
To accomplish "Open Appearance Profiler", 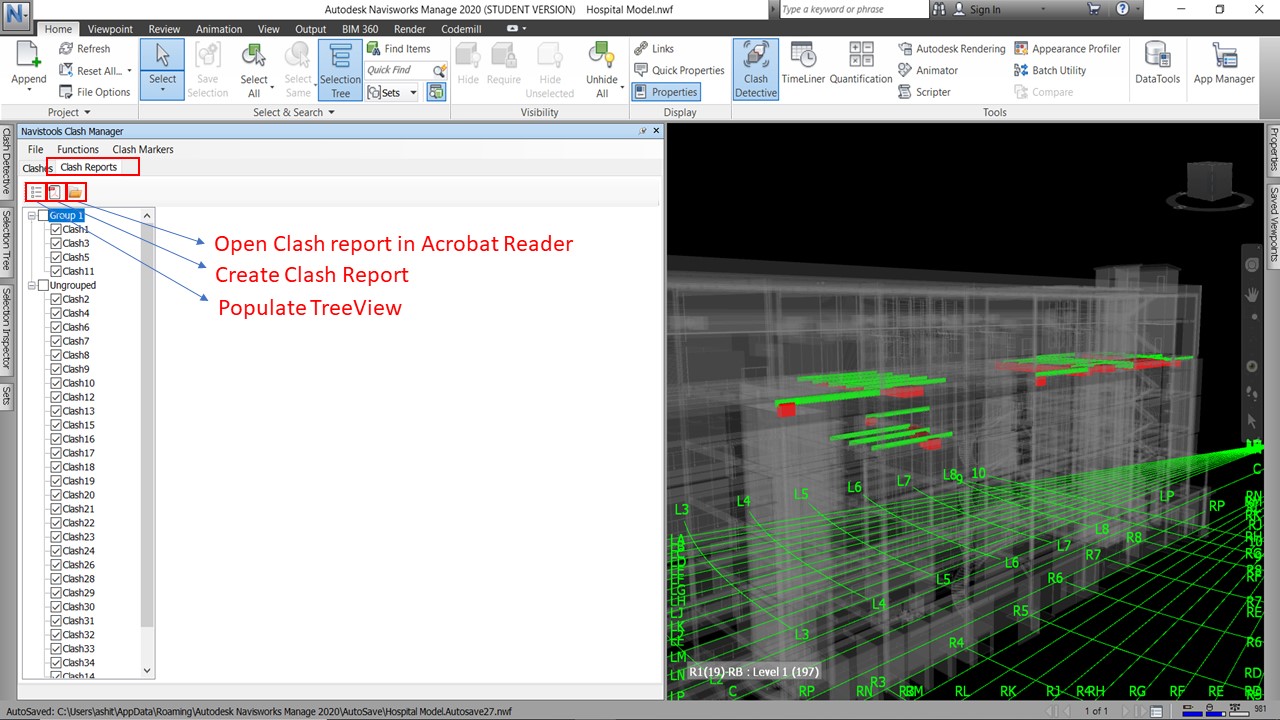I will click(1068, 48).
